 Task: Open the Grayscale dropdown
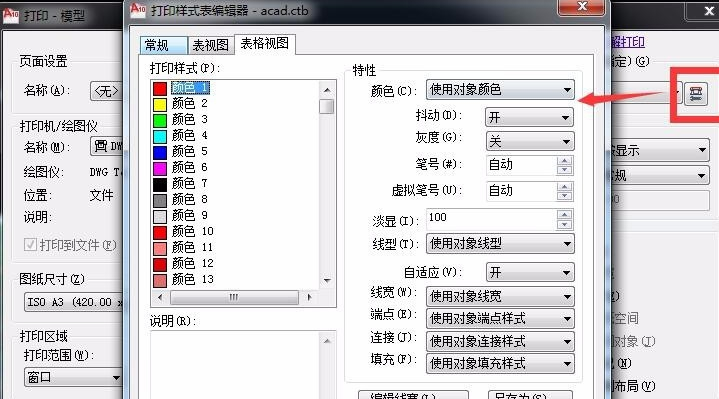point(529,141)
